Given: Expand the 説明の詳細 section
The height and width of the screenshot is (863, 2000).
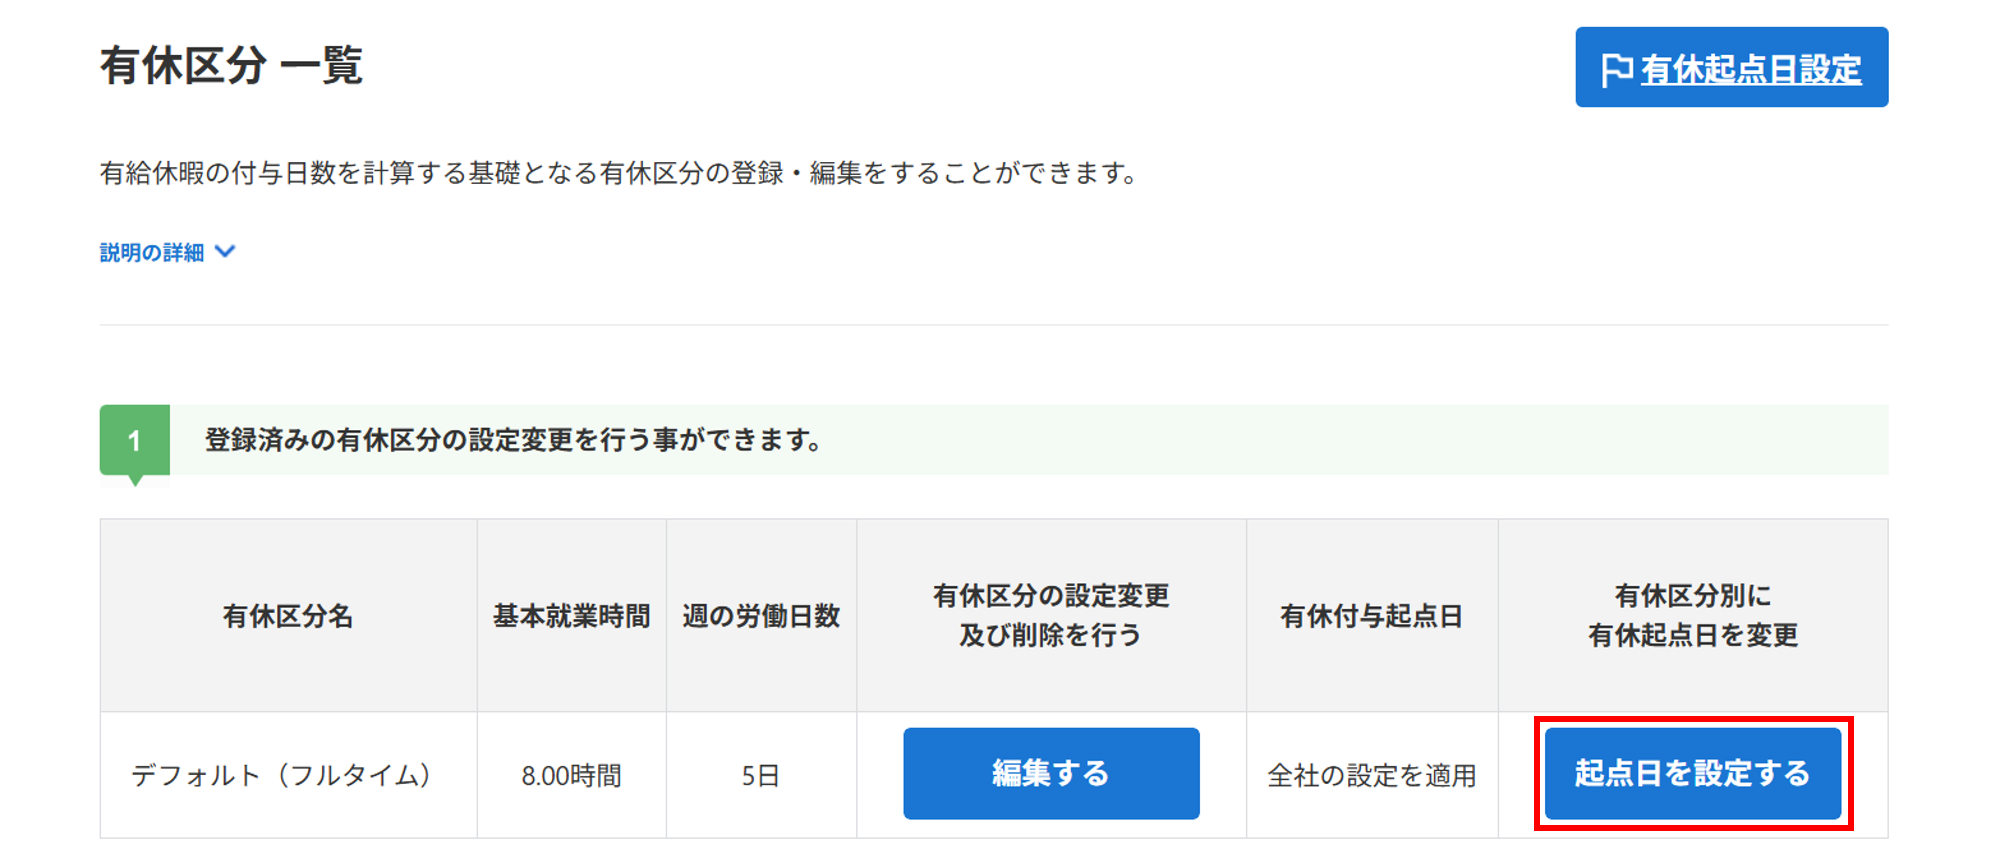Looking at the screenshot, I should 152,252.
